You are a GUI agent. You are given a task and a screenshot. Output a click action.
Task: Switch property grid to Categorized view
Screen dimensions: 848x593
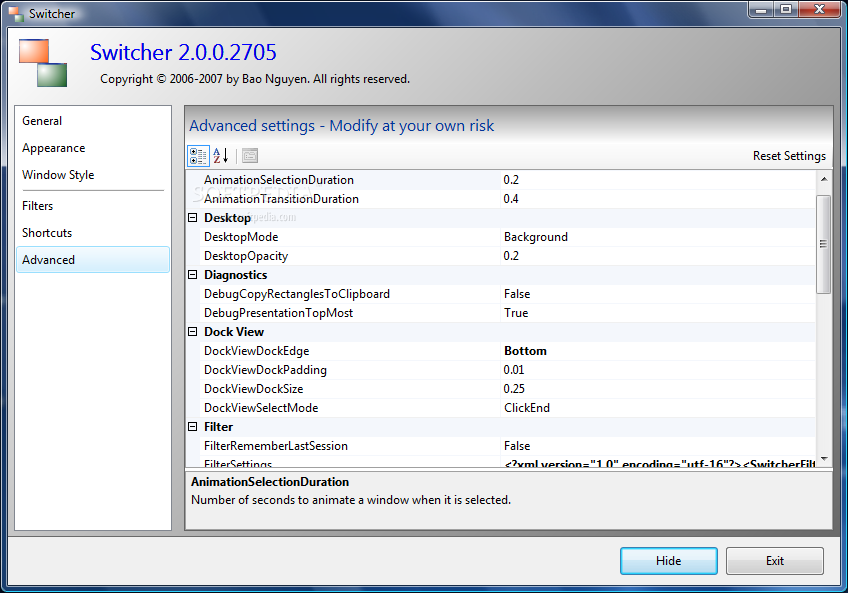(198, 156)
